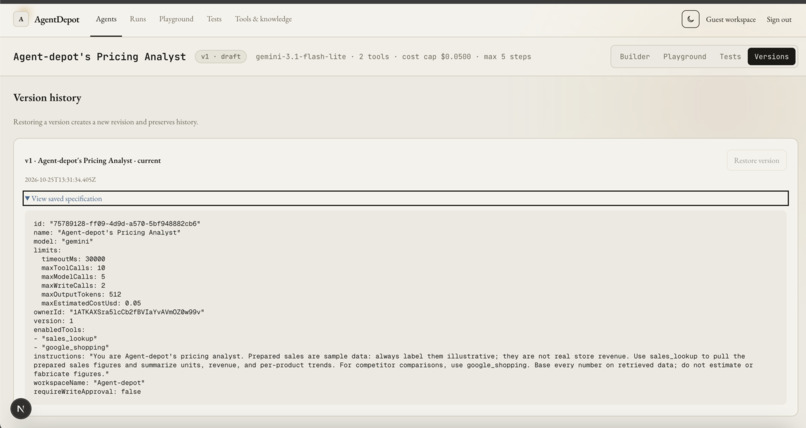Open Tools & knowledge nav item
Screen dimensions: 806x428
point(263,19)
